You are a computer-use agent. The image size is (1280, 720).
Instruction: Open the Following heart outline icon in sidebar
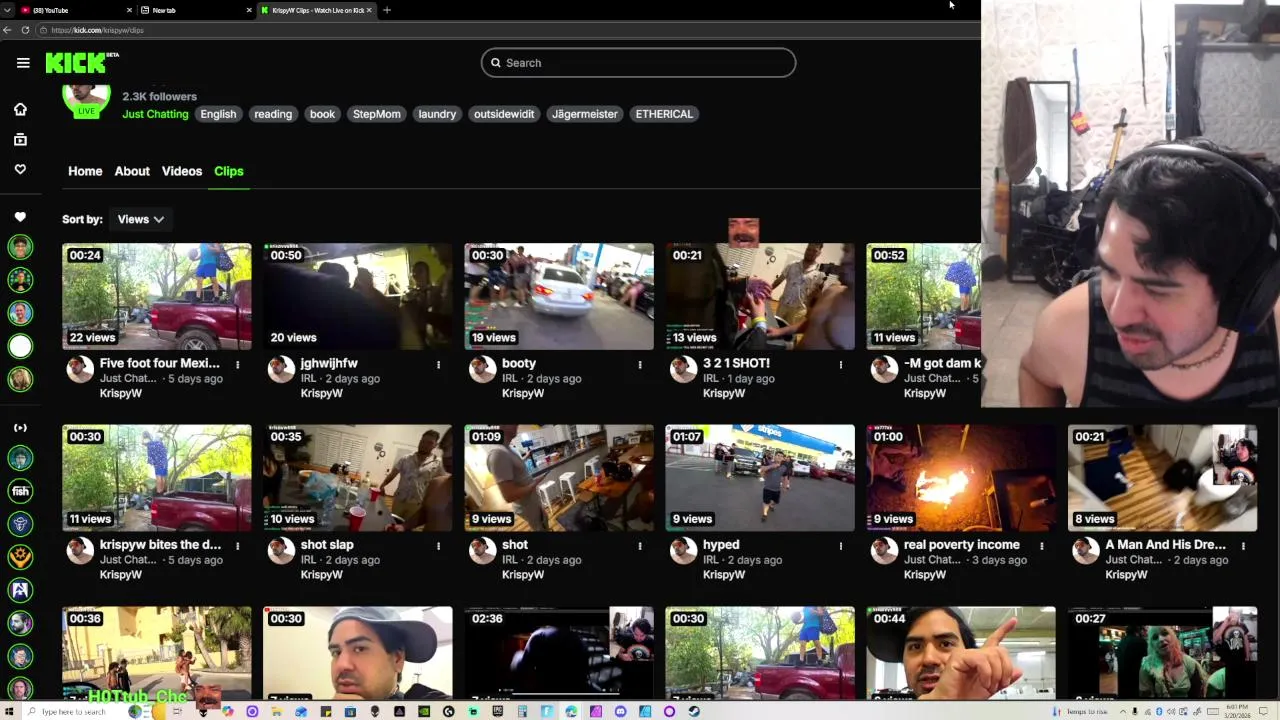click(20, 170)
